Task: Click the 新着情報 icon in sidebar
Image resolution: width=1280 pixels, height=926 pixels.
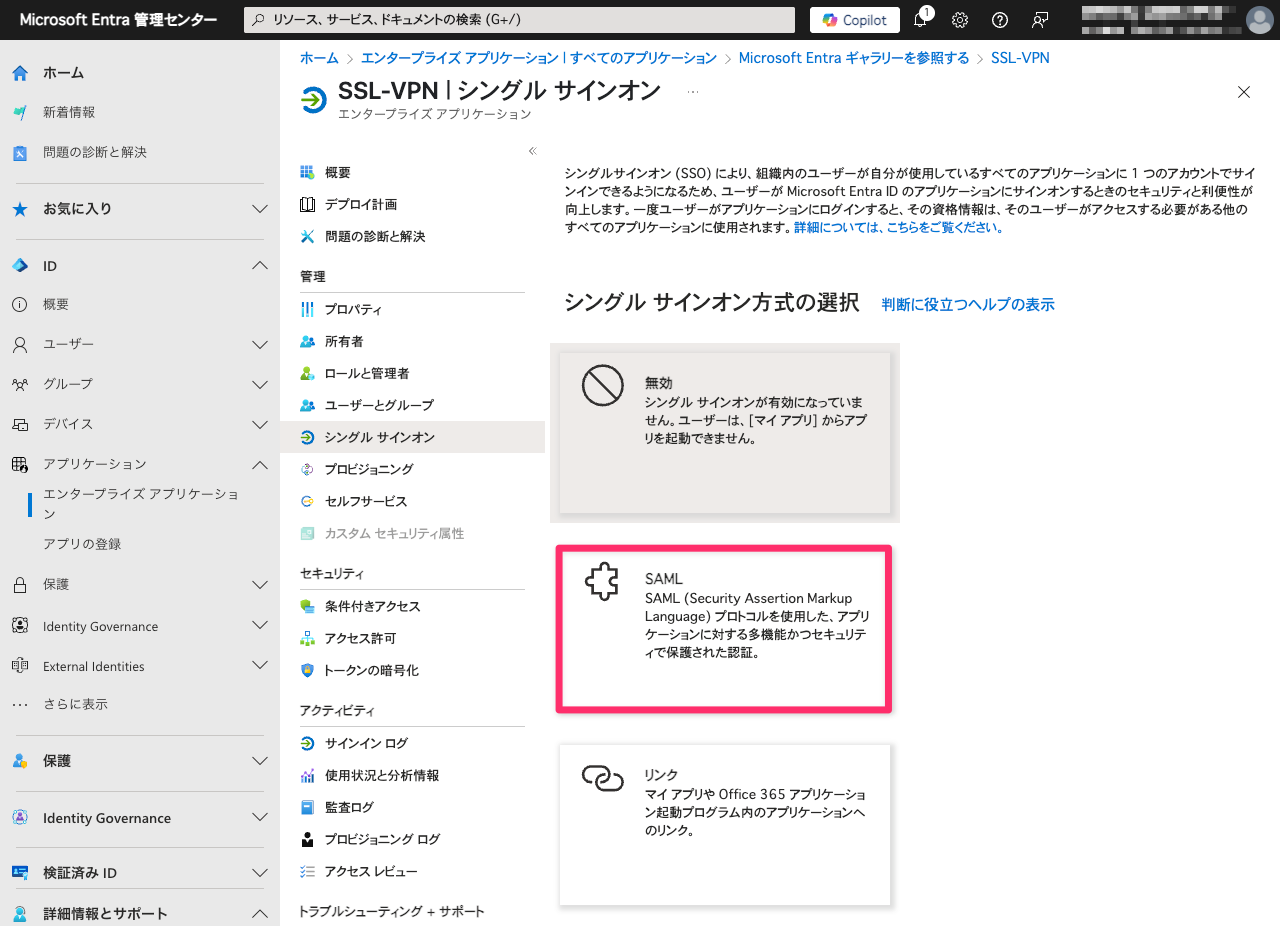Action: pos(20,113)
